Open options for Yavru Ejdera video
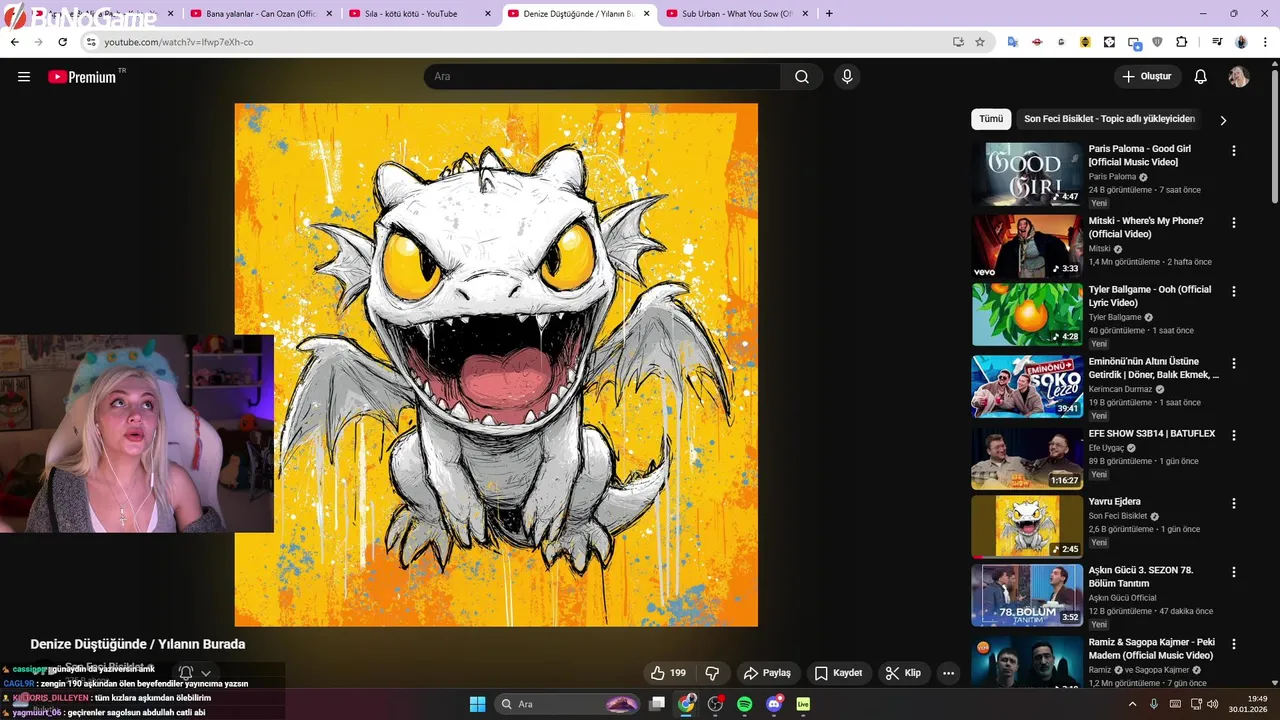Image resolution: width=1280 pixels, height=720 pixels. coord(1233,504)
